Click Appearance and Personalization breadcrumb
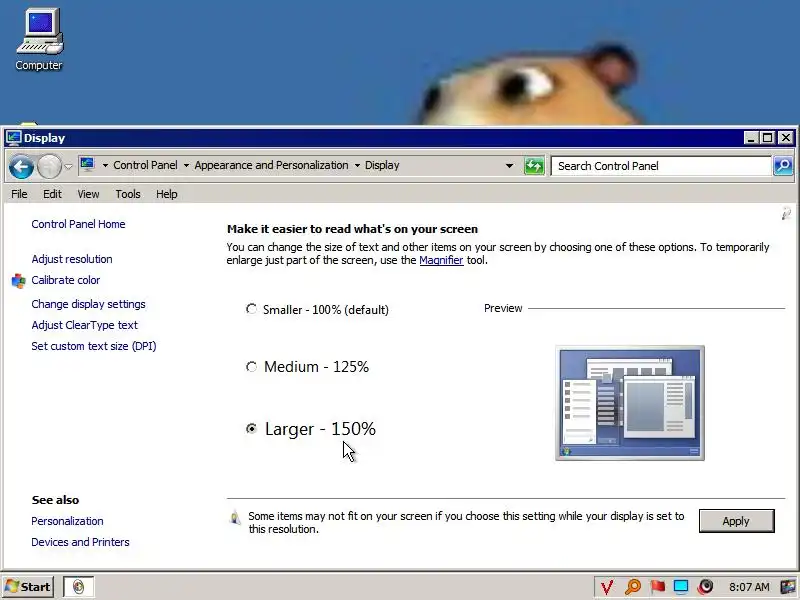The image size is (800, 600). (271, 165)
